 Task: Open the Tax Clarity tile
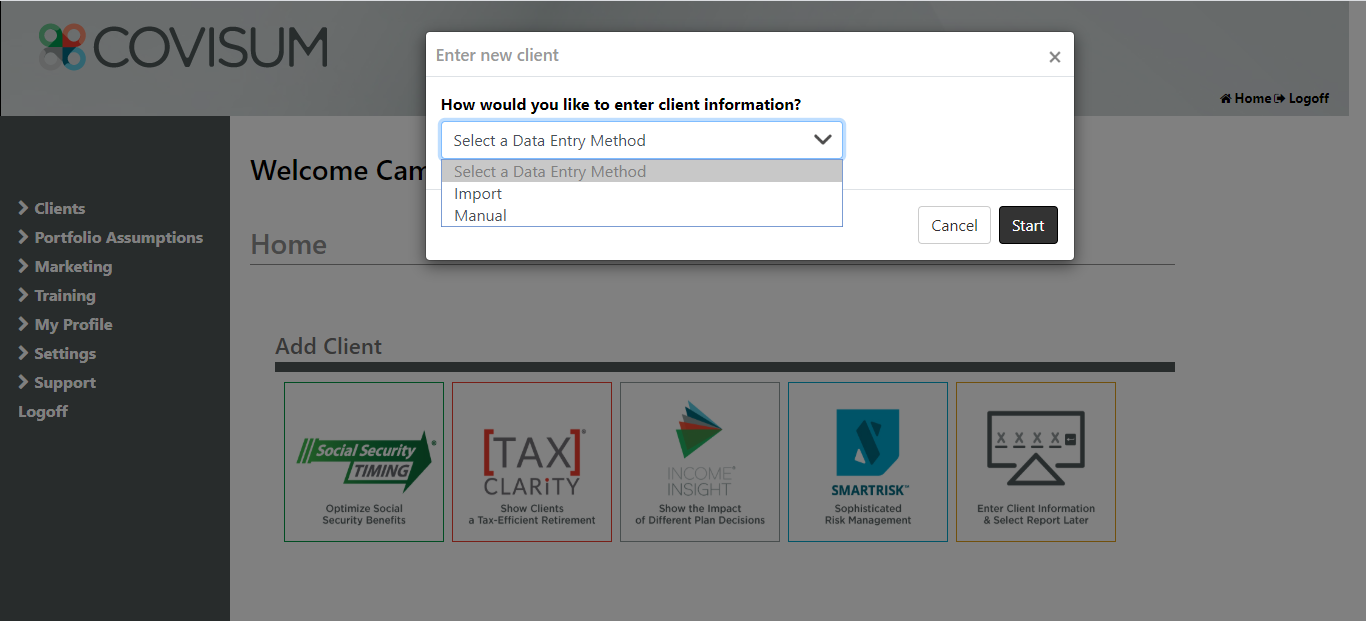coord(532,462)
